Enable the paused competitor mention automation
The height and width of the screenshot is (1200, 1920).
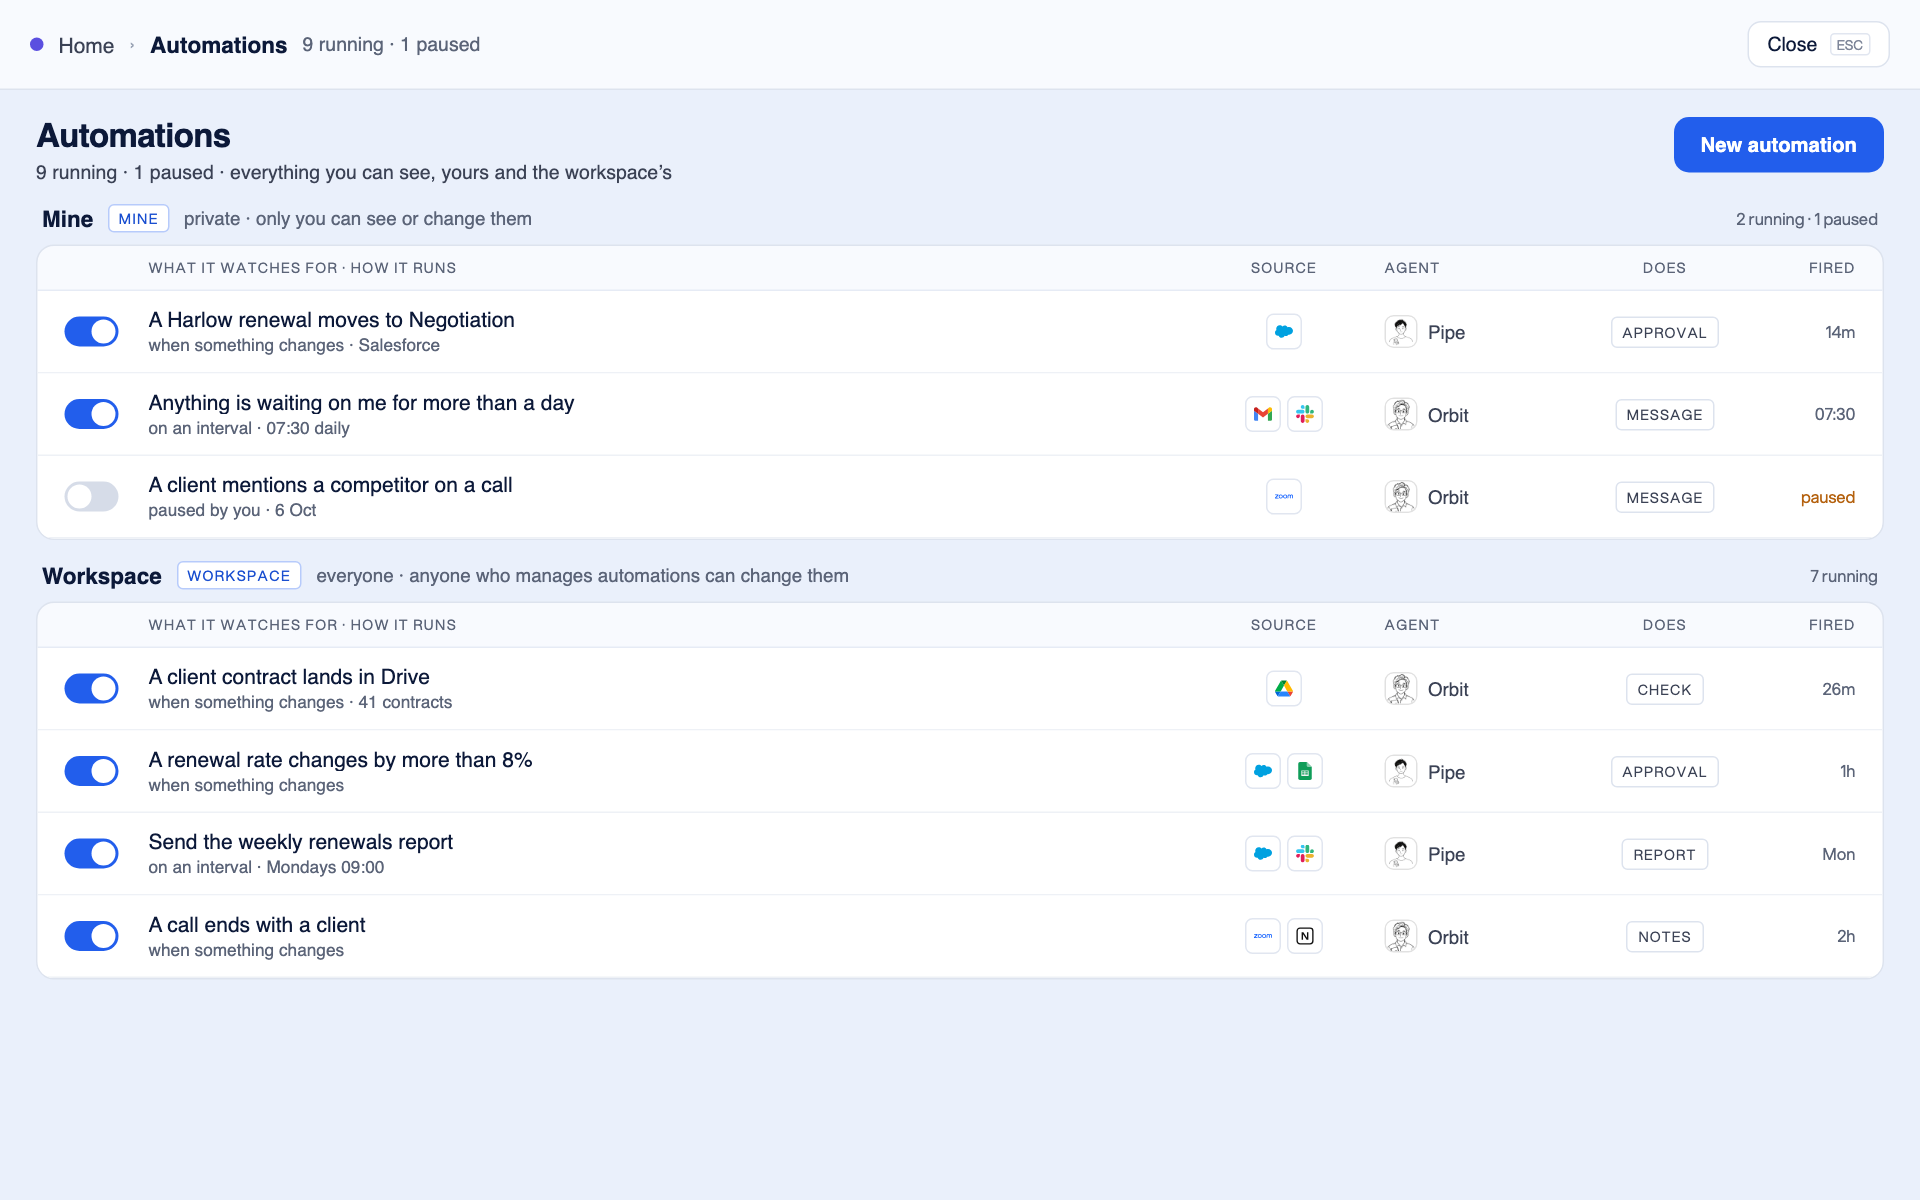[91, 497]
